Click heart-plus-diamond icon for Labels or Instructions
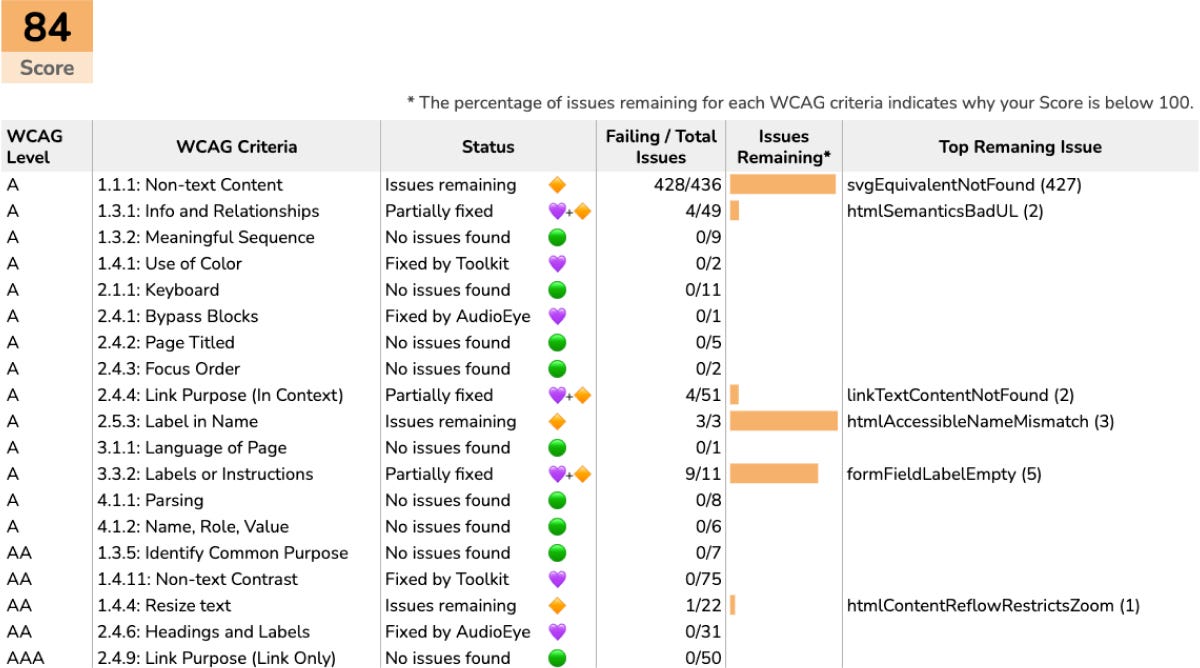Image resolution: width=1200 pixels, height=668 pixels. coord(570,474)
